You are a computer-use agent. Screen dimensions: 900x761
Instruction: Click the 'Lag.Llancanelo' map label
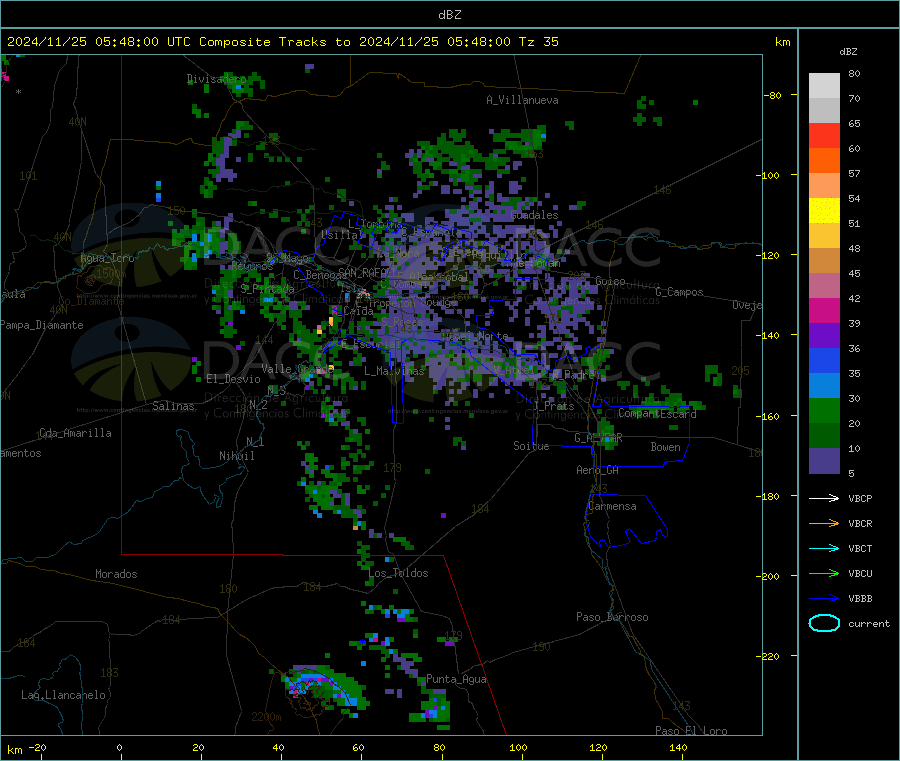(x=64, y=695)
